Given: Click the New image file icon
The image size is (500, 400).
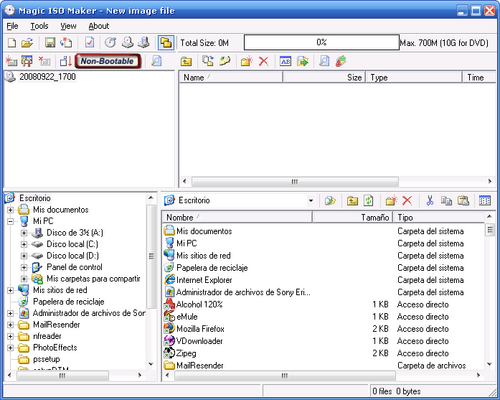Looking at the screenshot, I should (12, 43).
